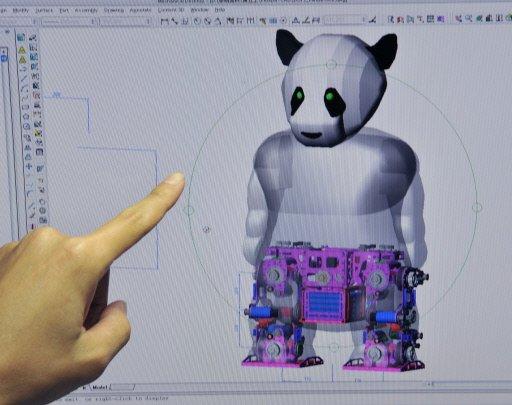Open the Assembly menu
Viewport: 512px width, 405px height.
(x=86, y=11)
